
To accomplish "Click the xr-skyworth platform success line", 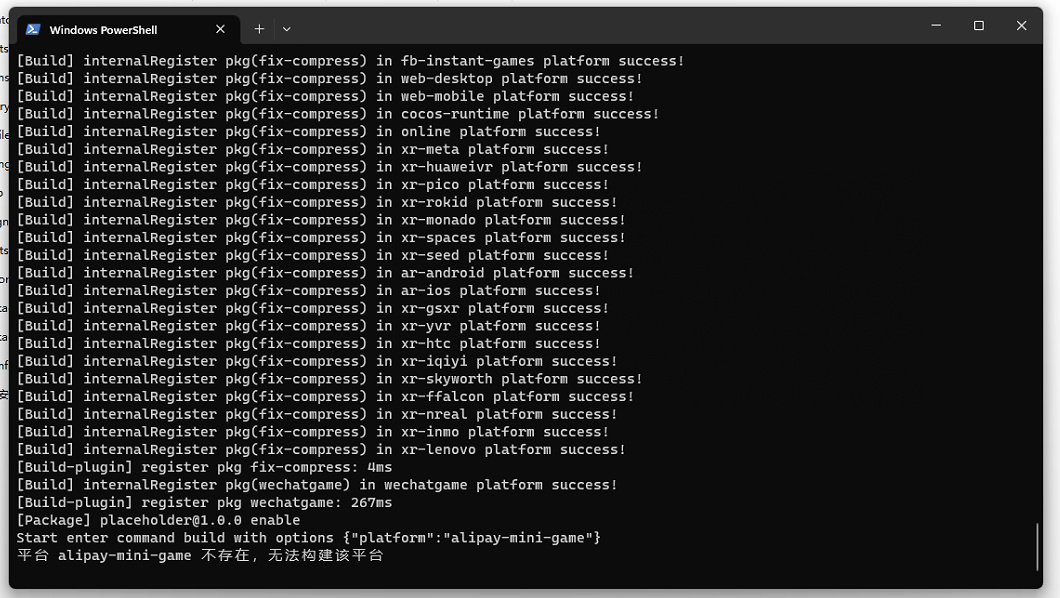I will click(x=329, y=379).
